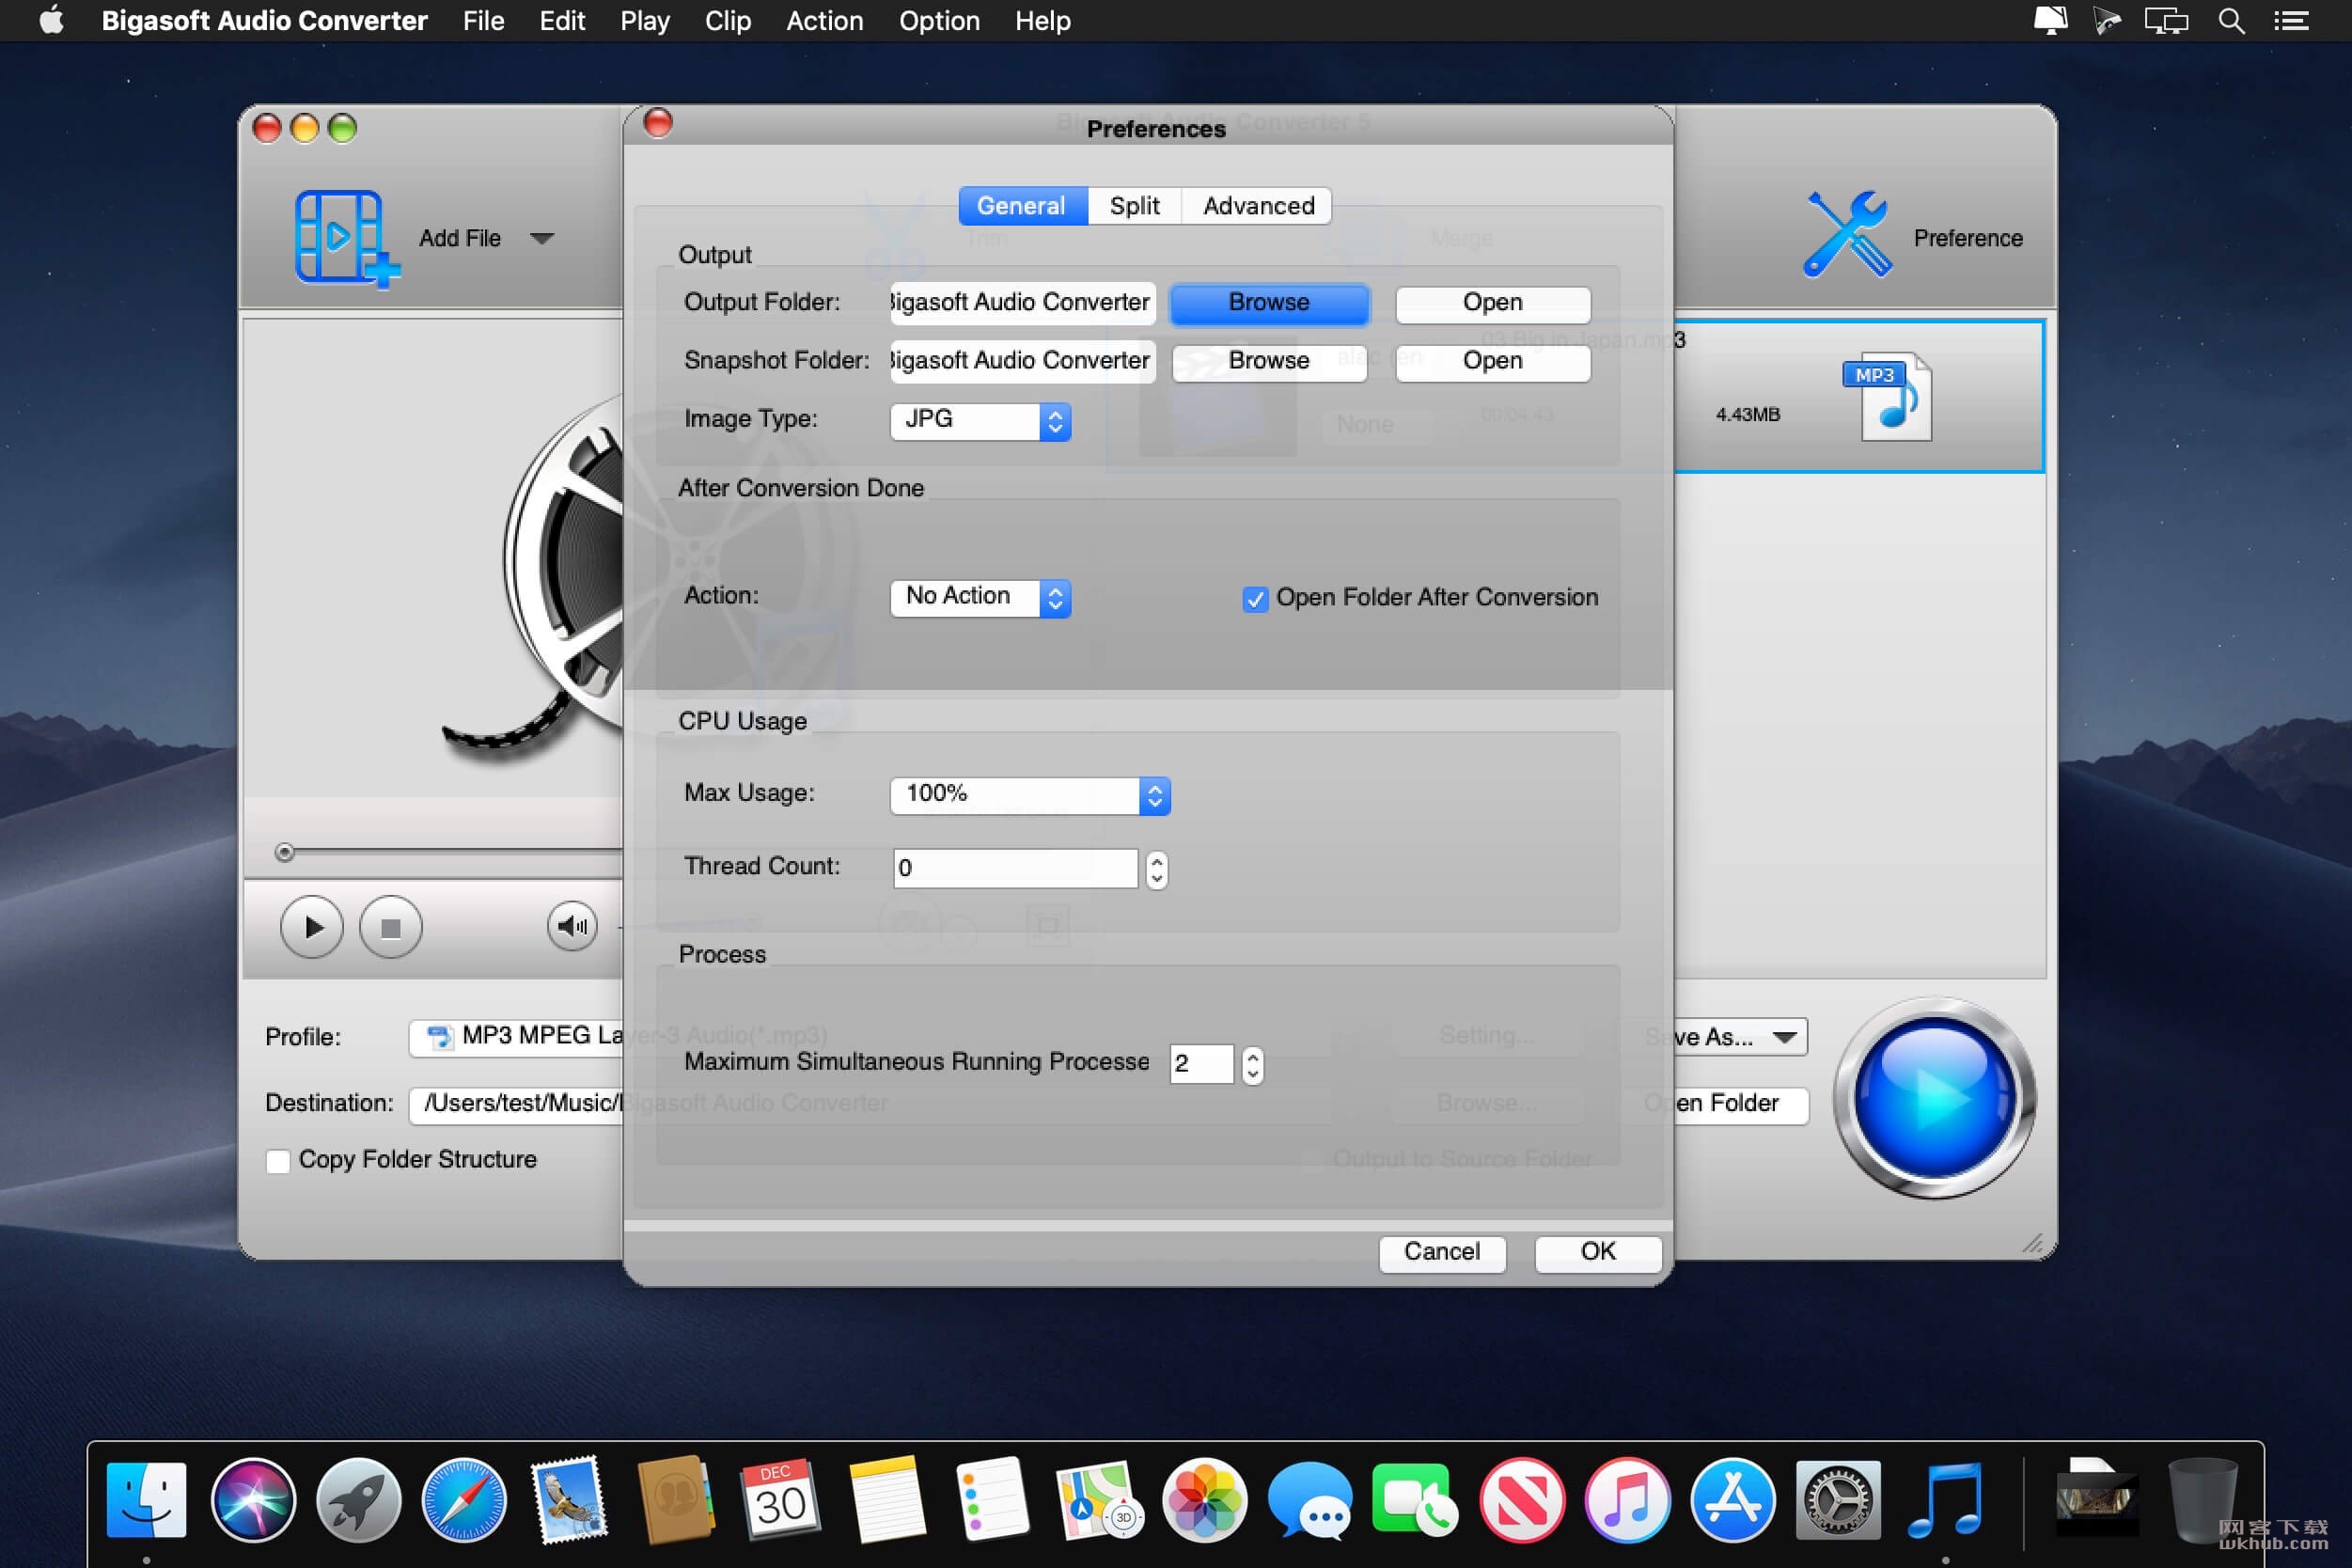Screen dimensions: 2352x1568
Task: Click the Play button in the player
Action: coord(312,927)
